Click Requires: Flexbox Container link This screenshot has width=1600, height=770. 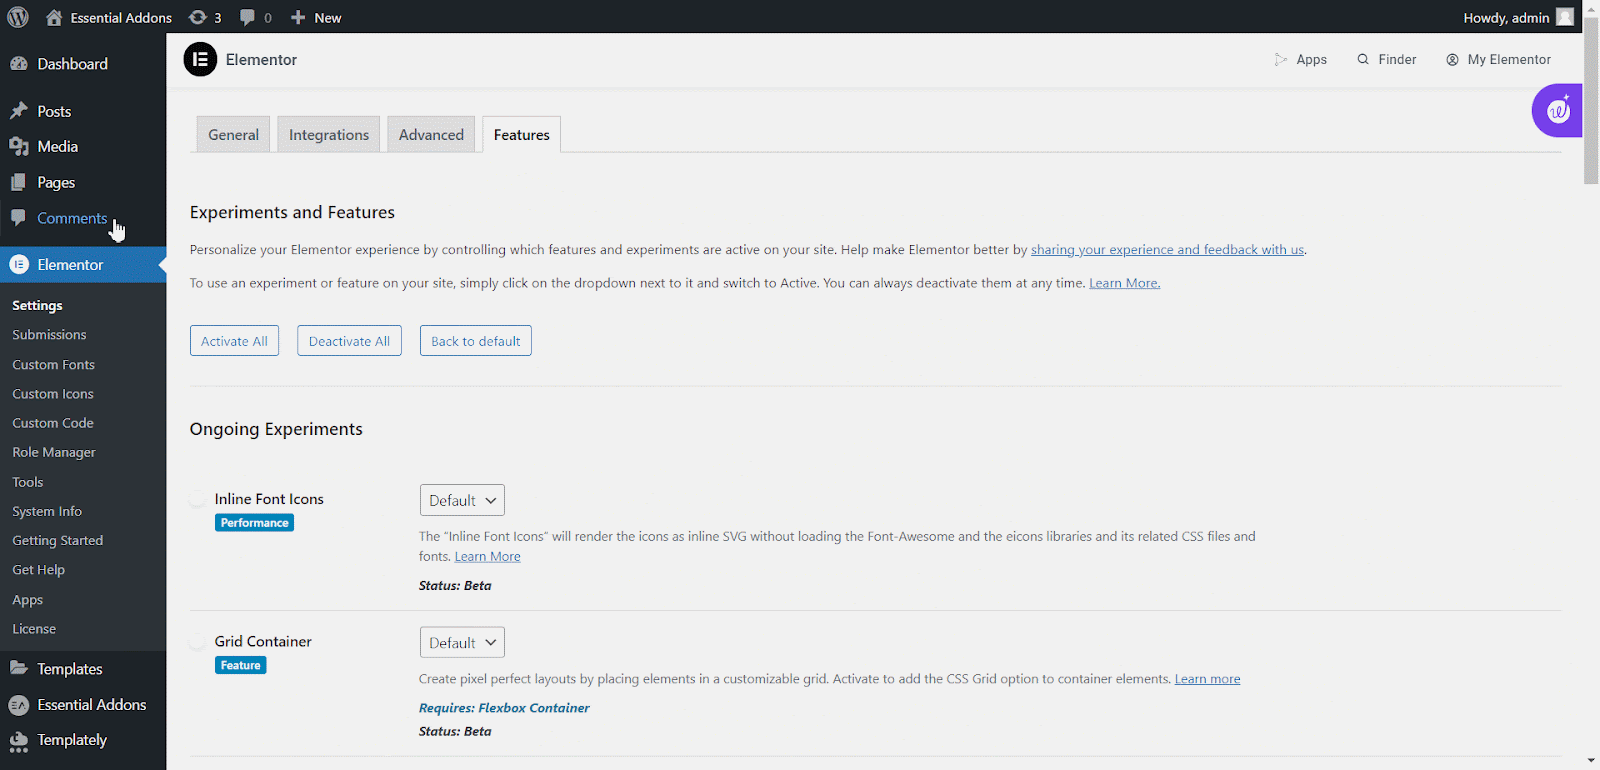click(504, 708)
